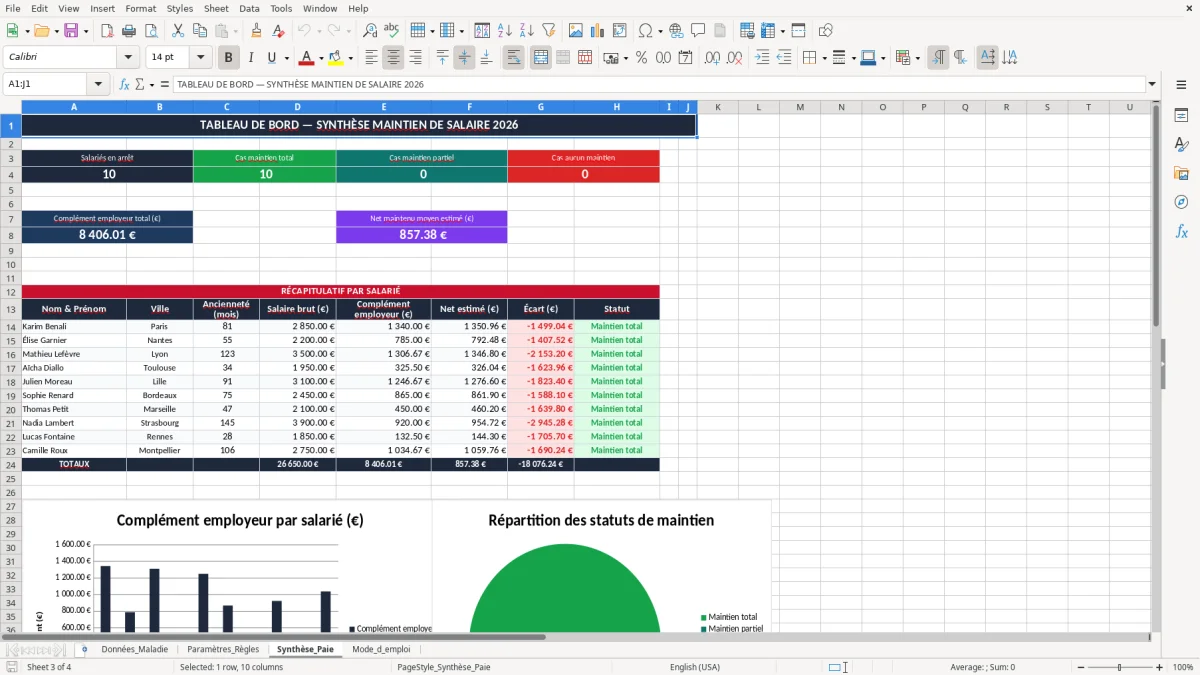1200x675 pixels.
Task: Adjust the zoom slider
Action: coord(1119,667)
